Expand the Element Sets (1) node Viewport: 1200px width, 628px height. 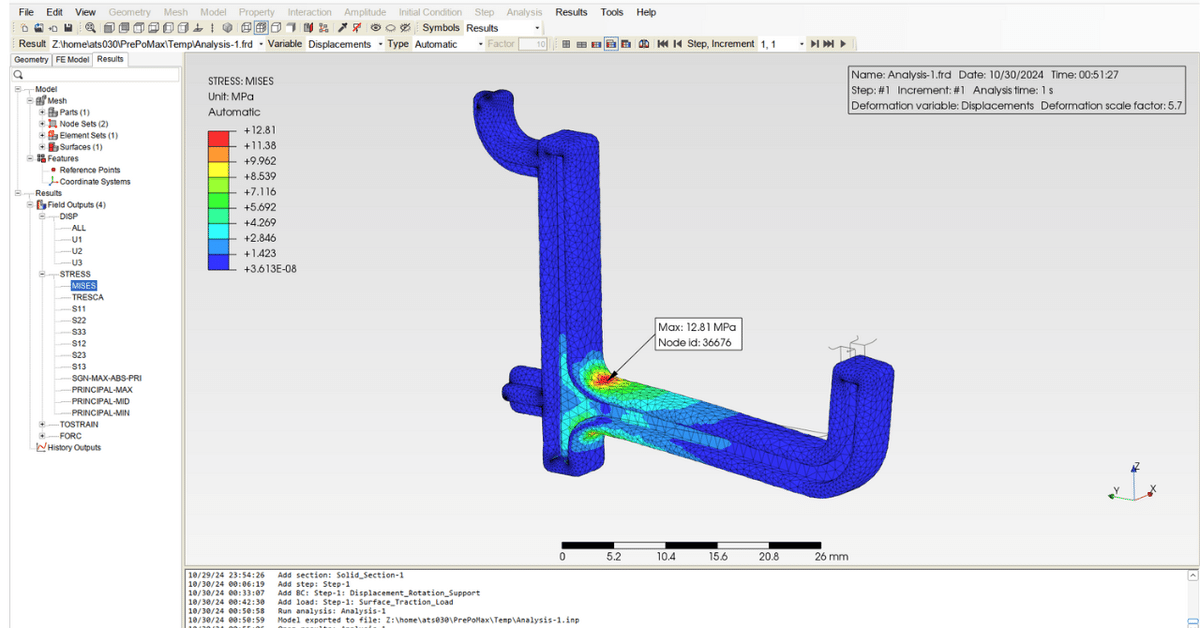click(42, 135)
